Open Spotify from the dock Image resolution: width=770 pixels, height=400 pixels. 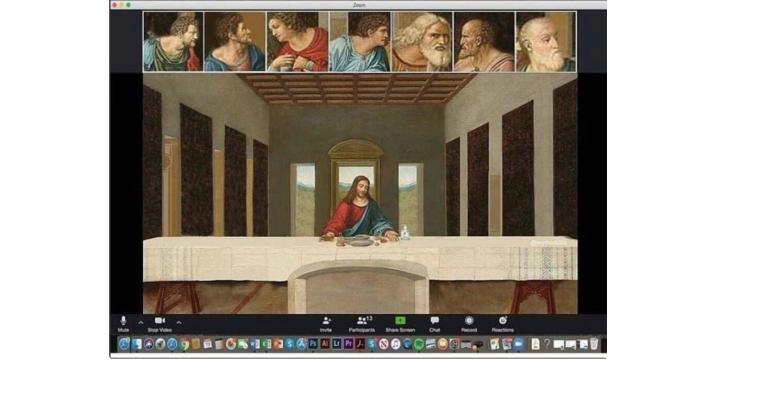(x=419, y=345)
